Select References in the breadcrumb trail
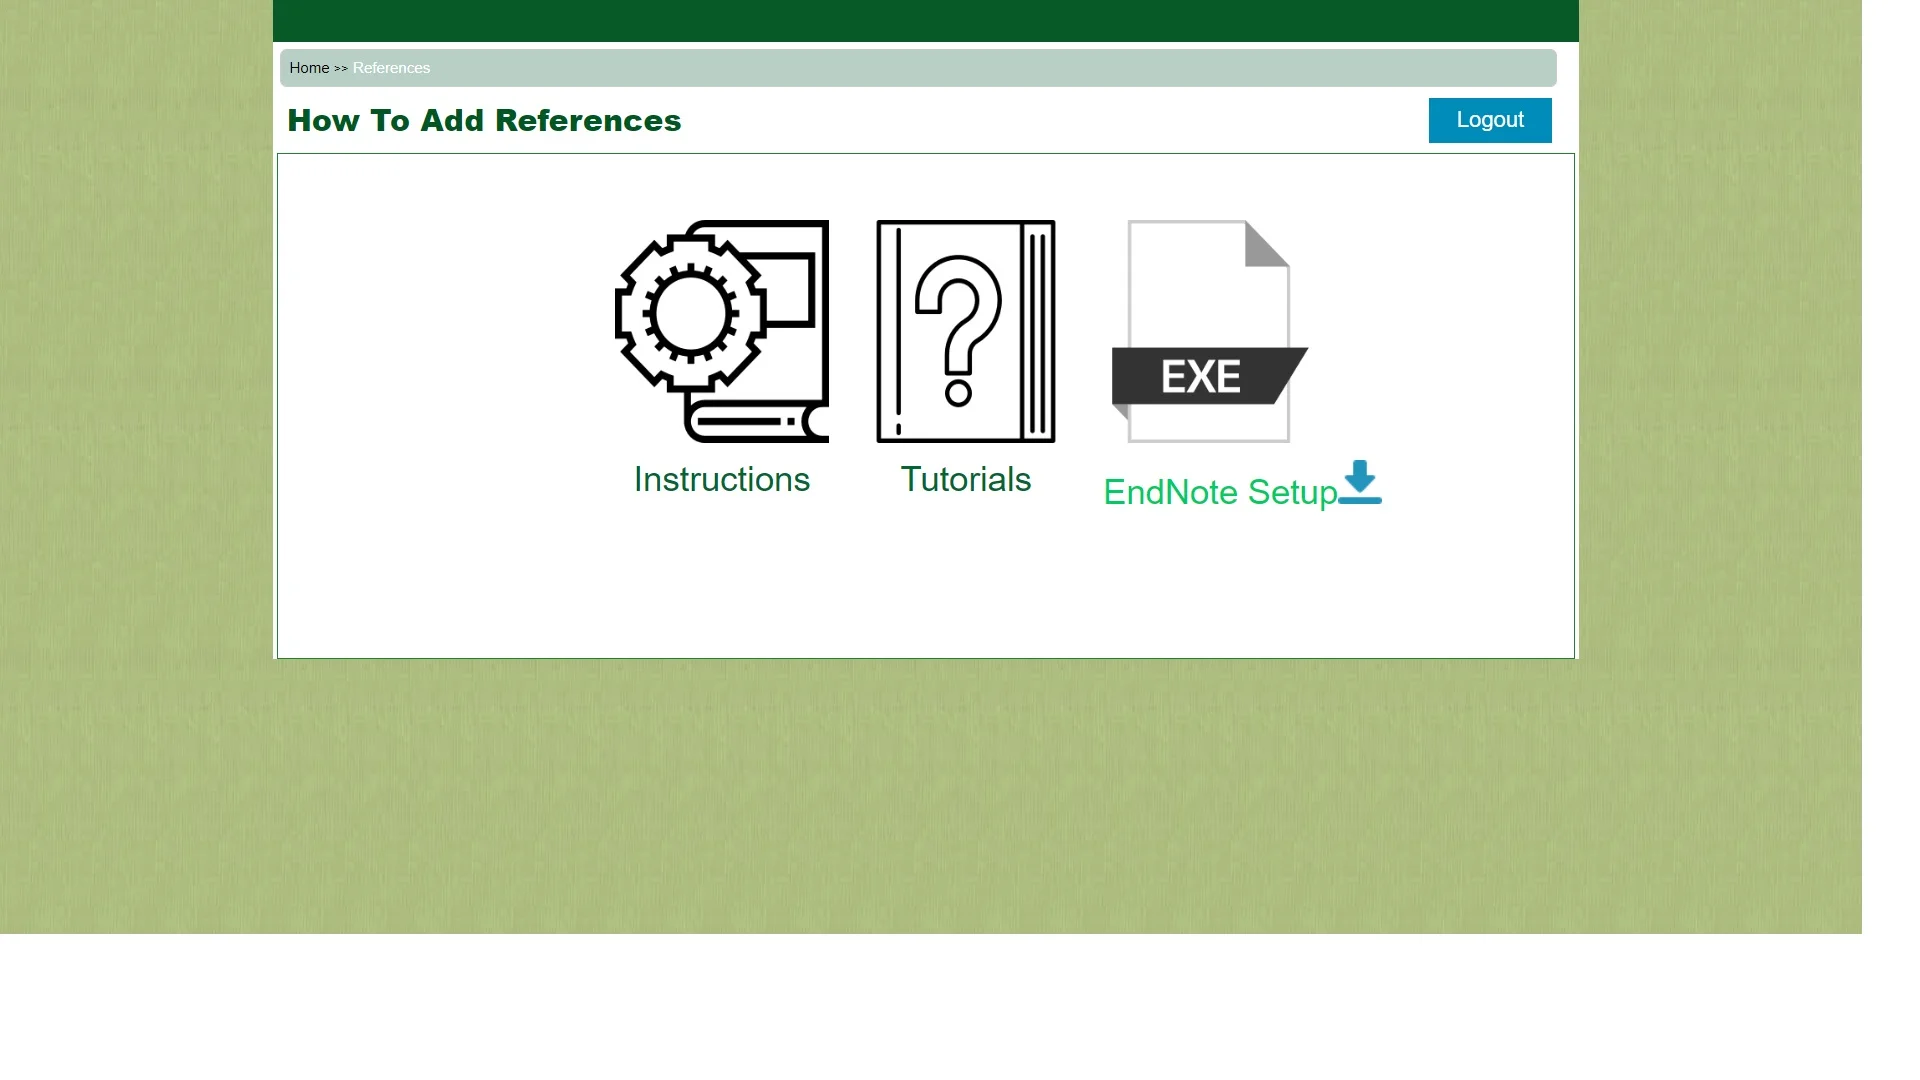This screenshot has height=1080, width=1920. point(391,68)
